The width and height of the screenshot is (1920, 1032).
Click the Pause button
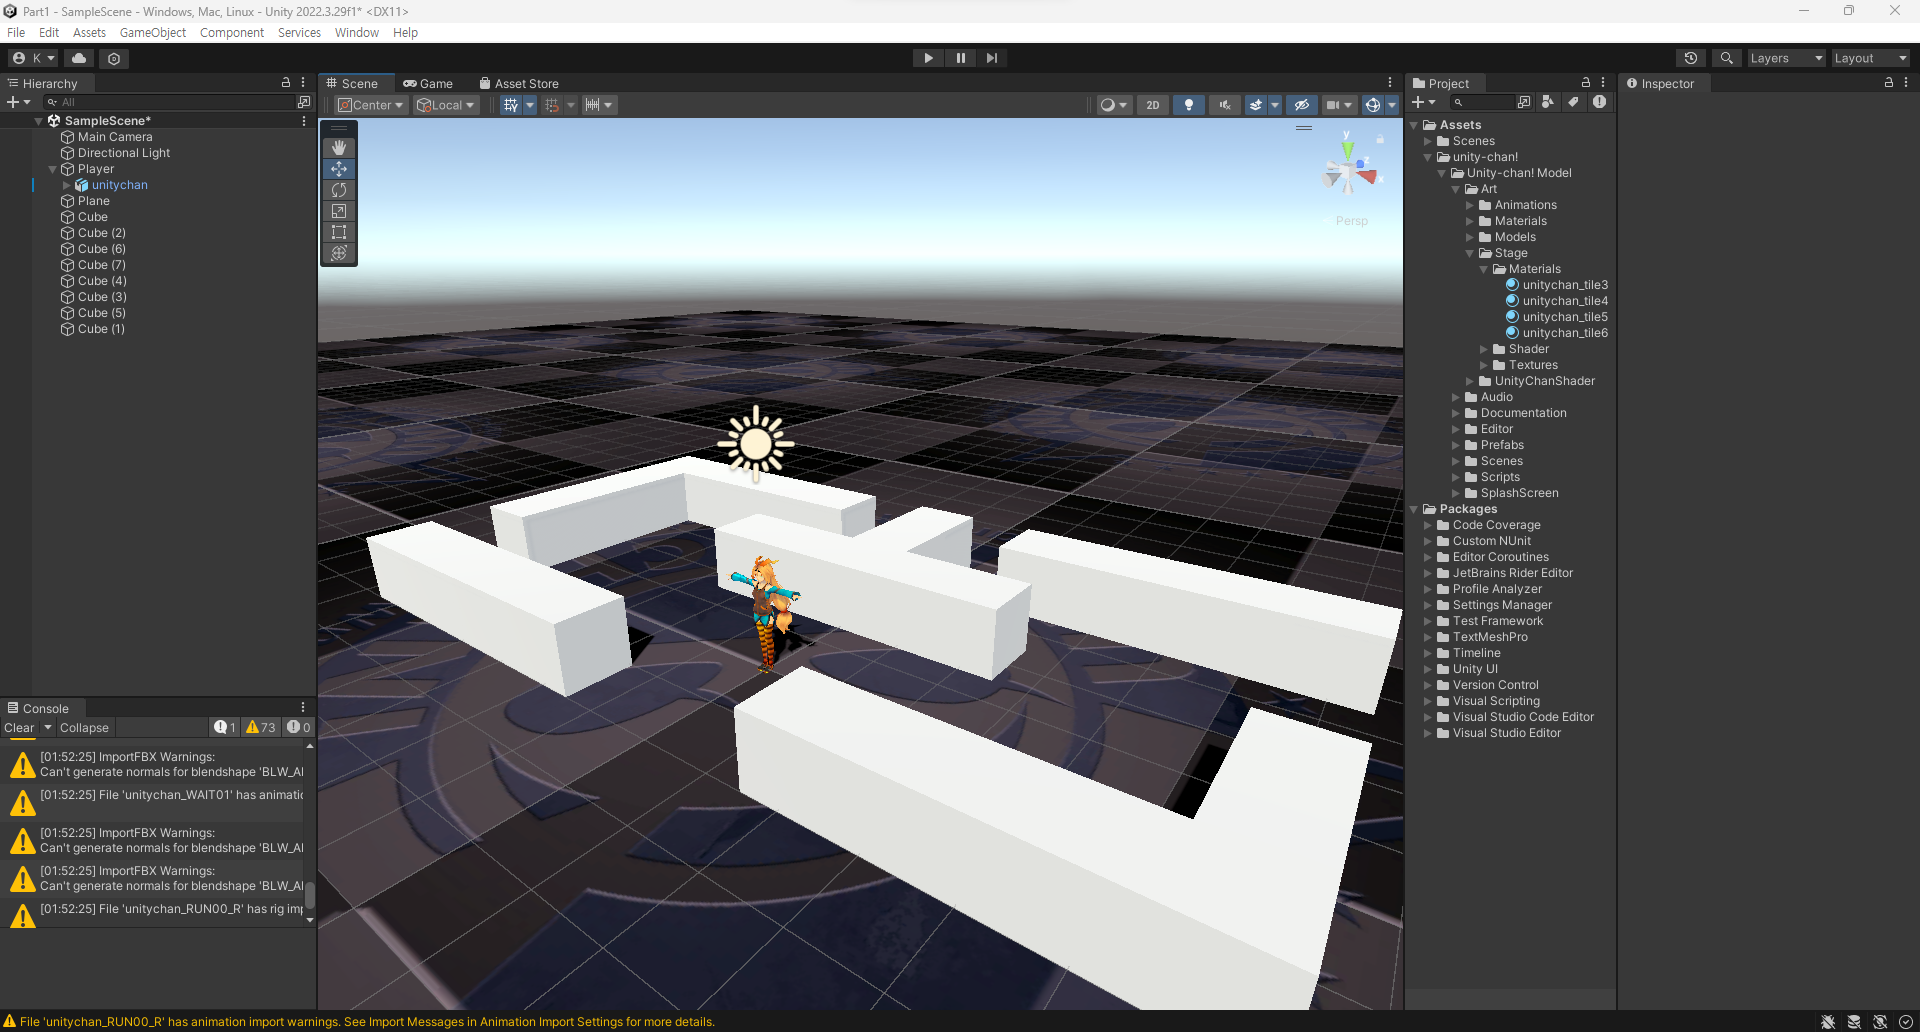960,58
